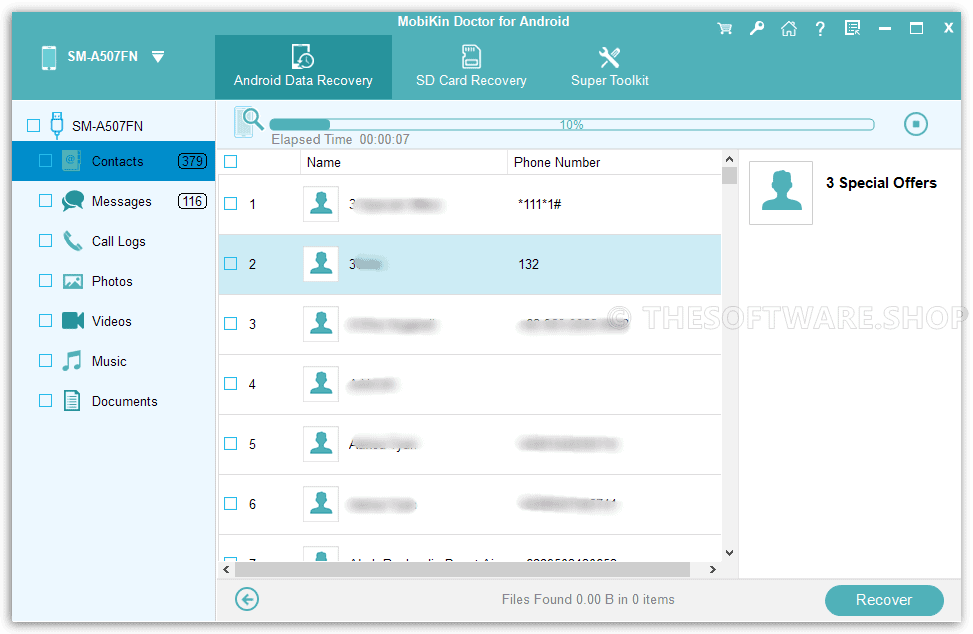Tick the Contacts category checkbox
This screenshot has width=973, height=634.
pos(45,161)
